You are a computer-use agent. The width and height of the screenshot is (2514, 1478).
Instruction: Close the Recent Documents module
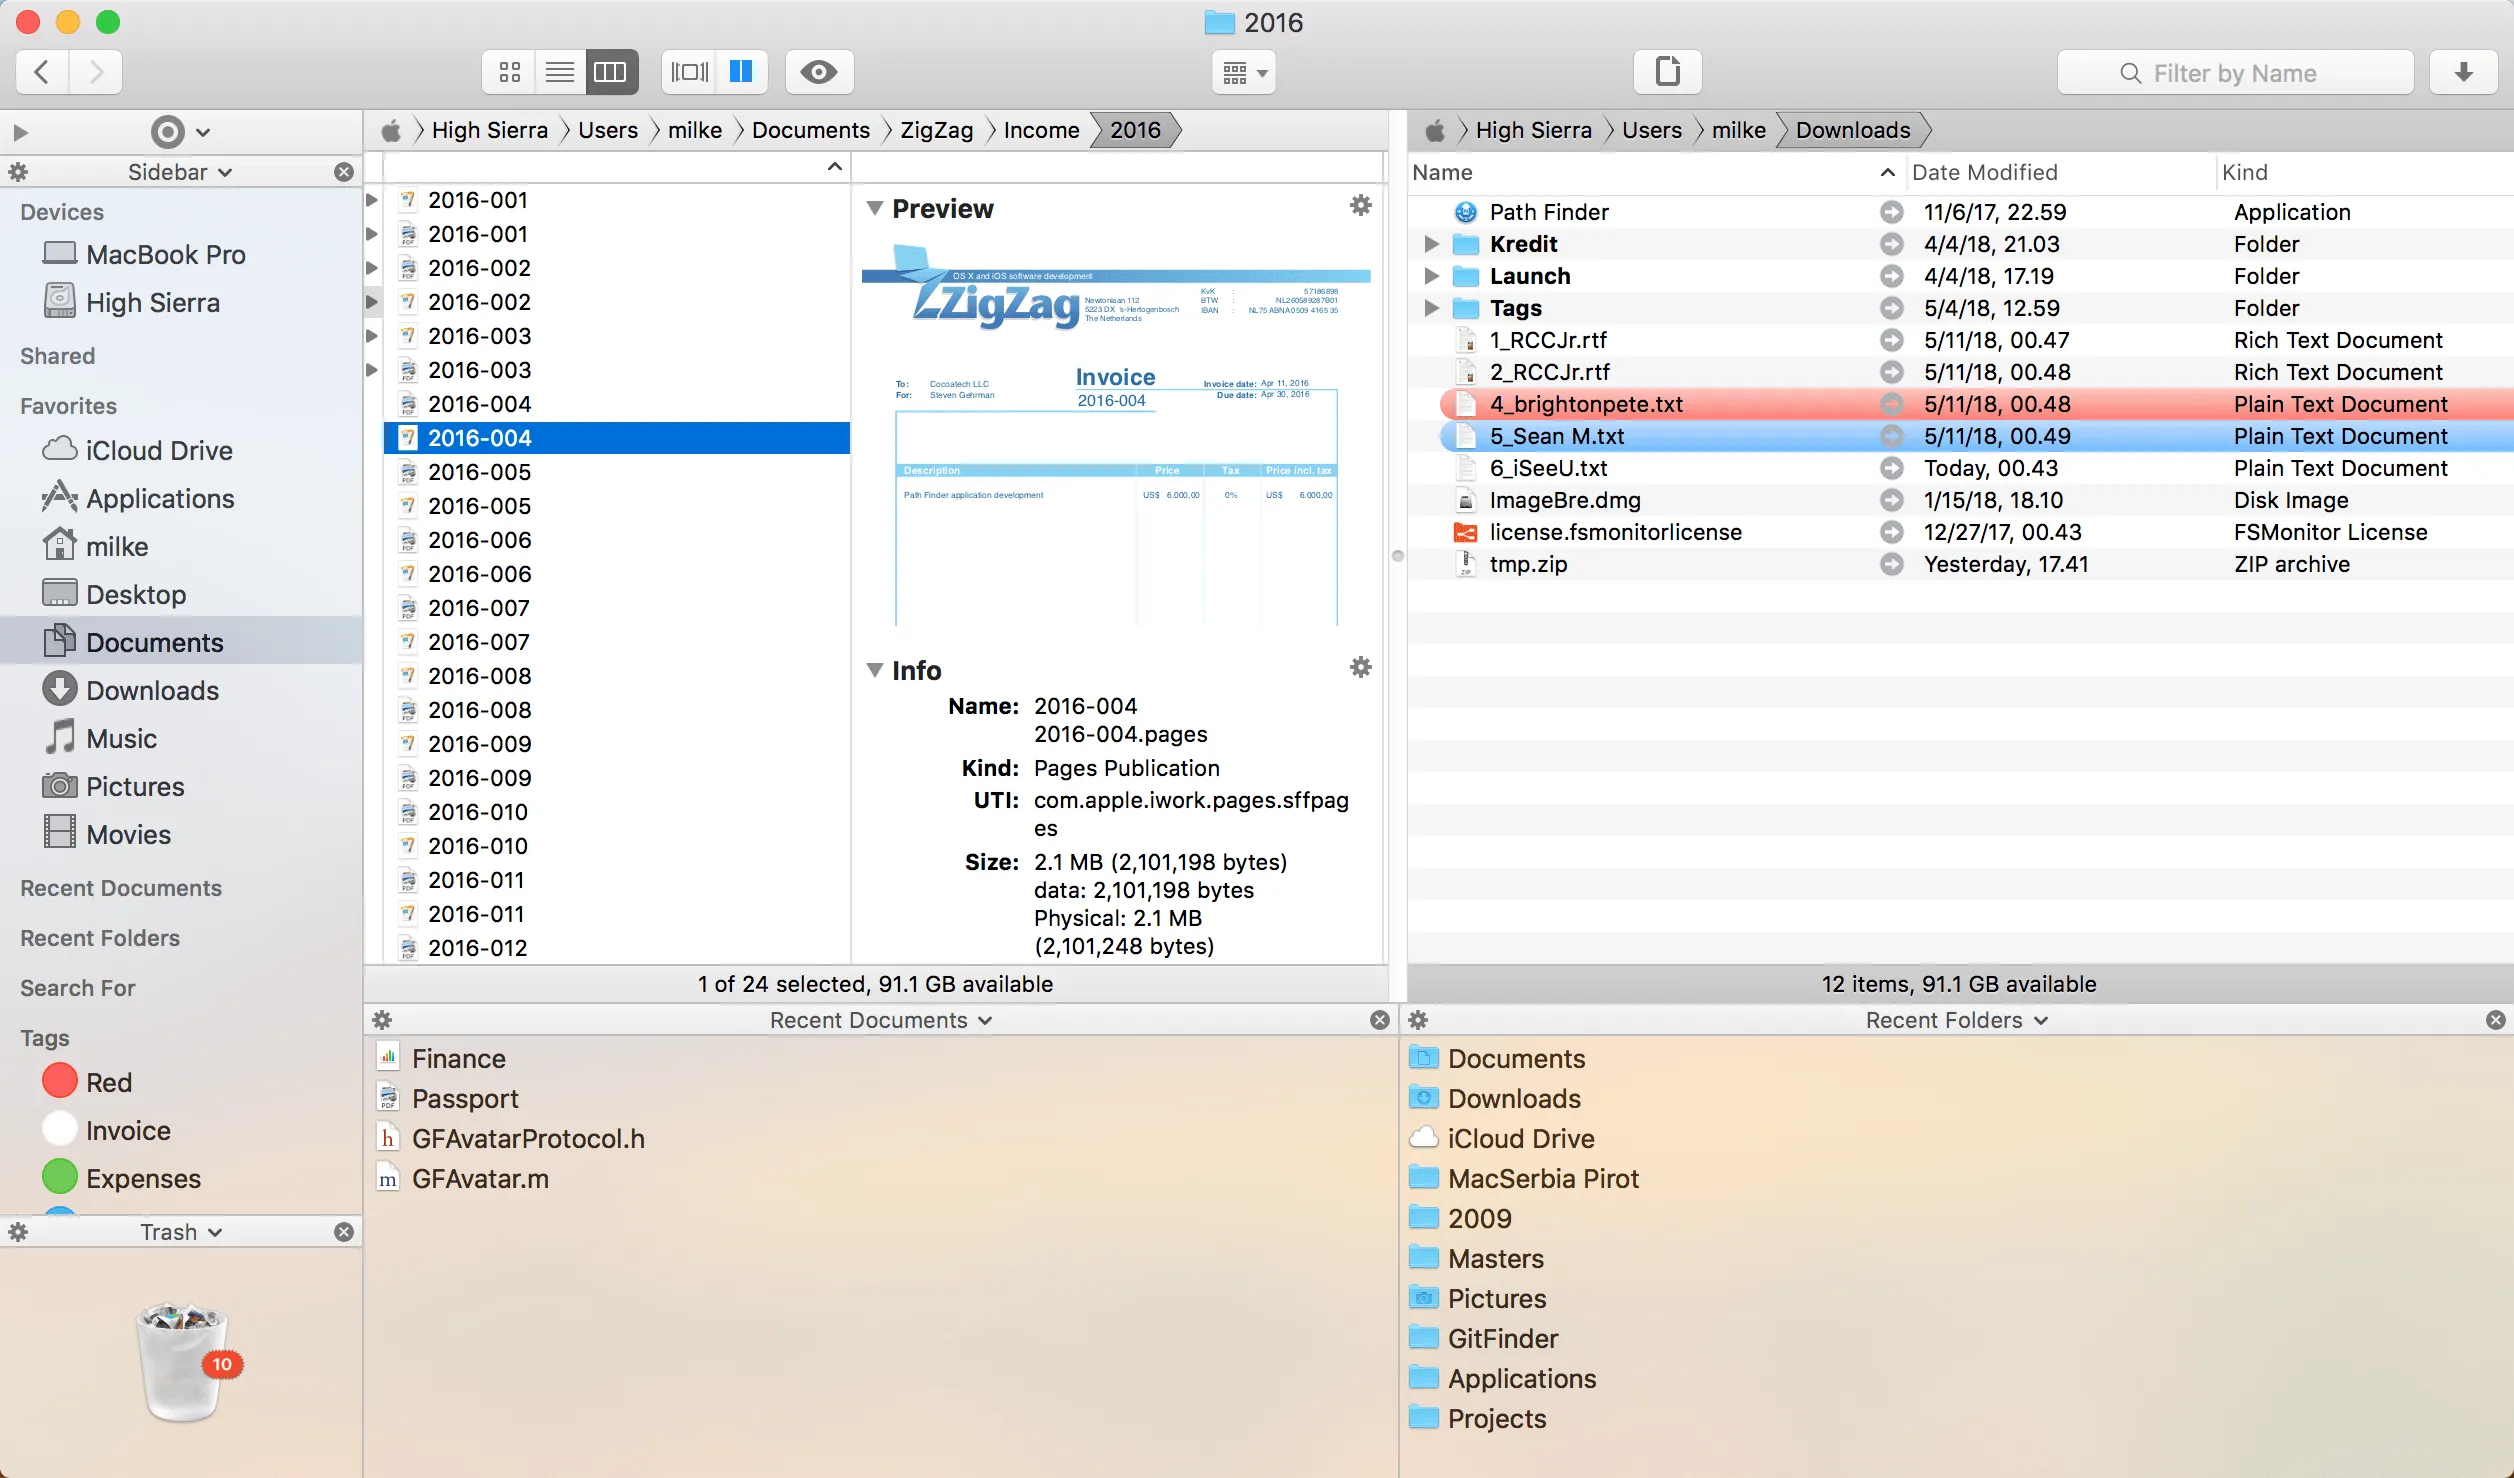pyautogui.click(x=1380, y=1020)
